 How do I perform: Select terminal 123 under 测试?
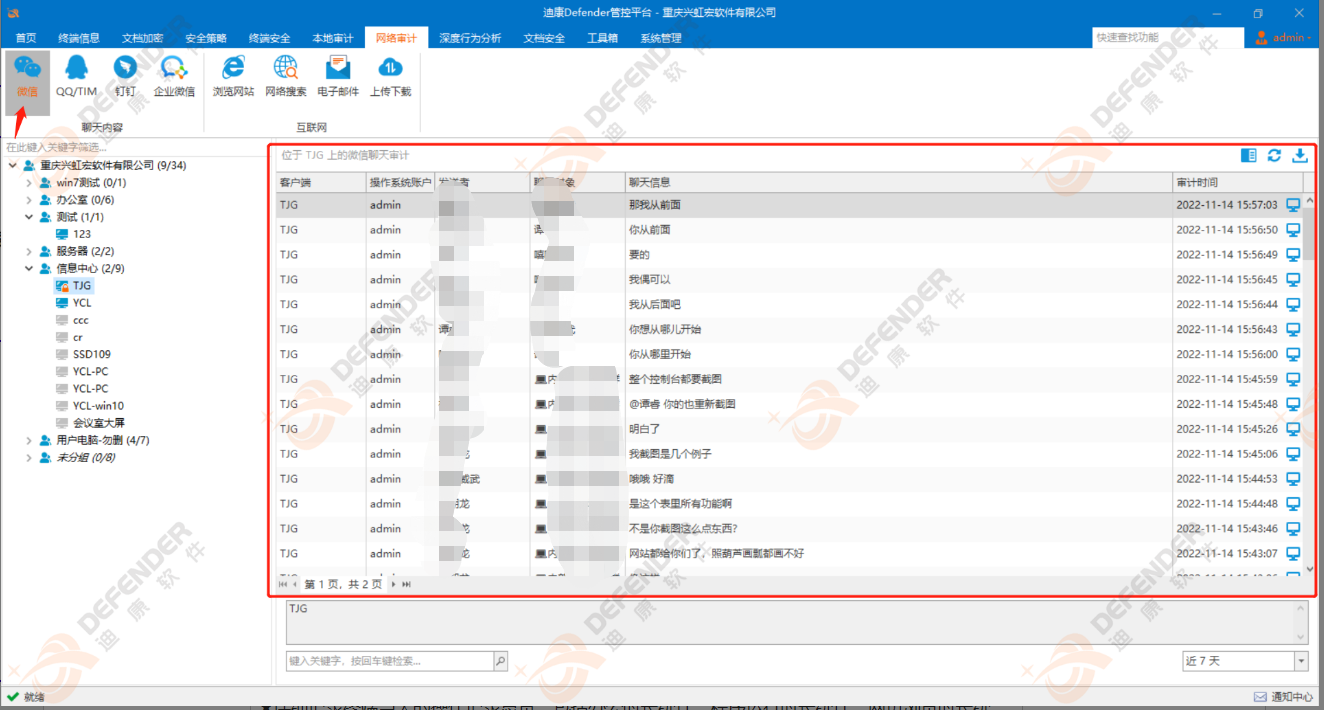[82, 234]
